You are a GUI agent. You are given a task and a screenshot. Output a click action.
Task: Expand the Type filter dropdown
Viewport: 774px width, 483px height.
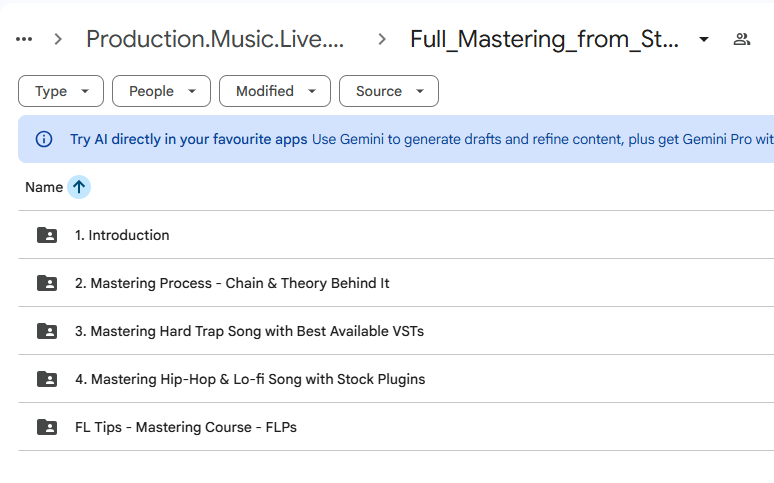61,91
